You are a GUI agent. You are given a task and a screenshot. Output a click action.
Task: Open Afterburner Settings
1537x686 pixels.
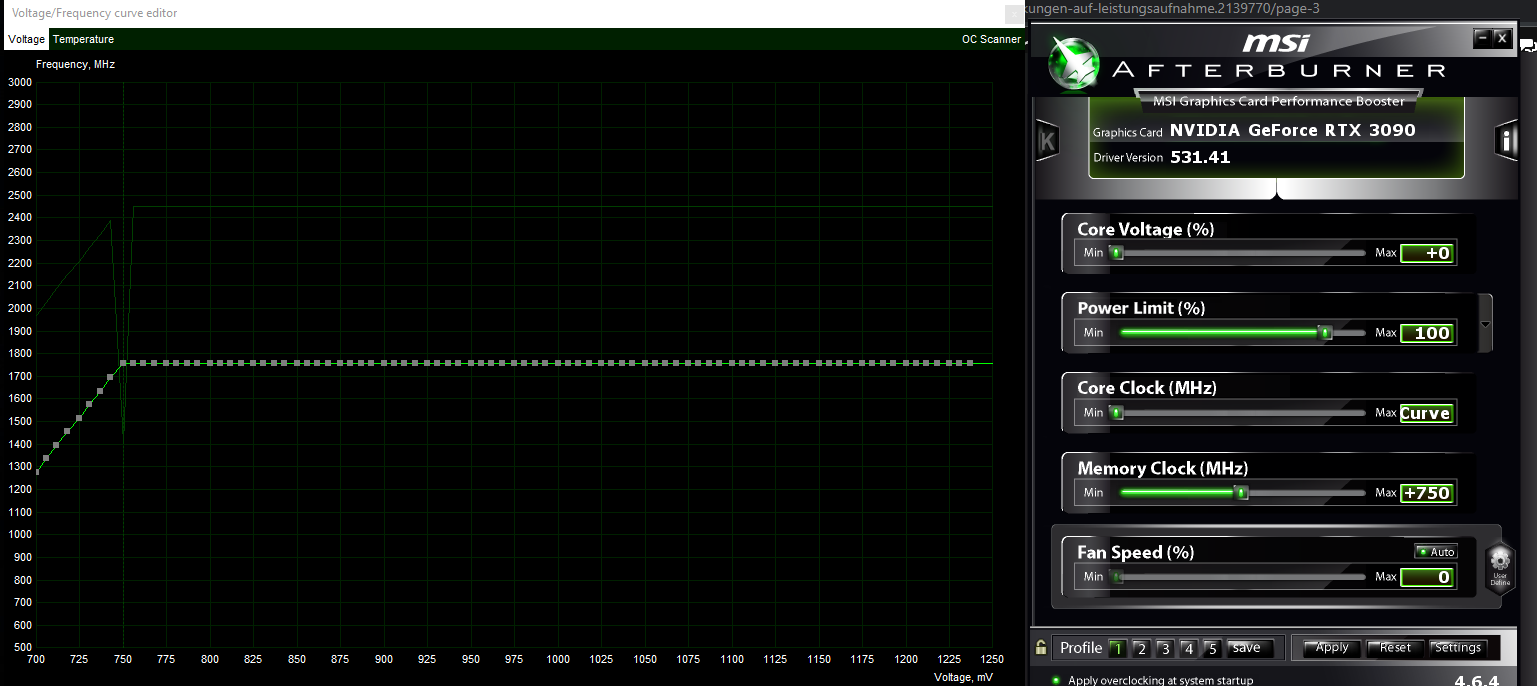coord(1457,647)
